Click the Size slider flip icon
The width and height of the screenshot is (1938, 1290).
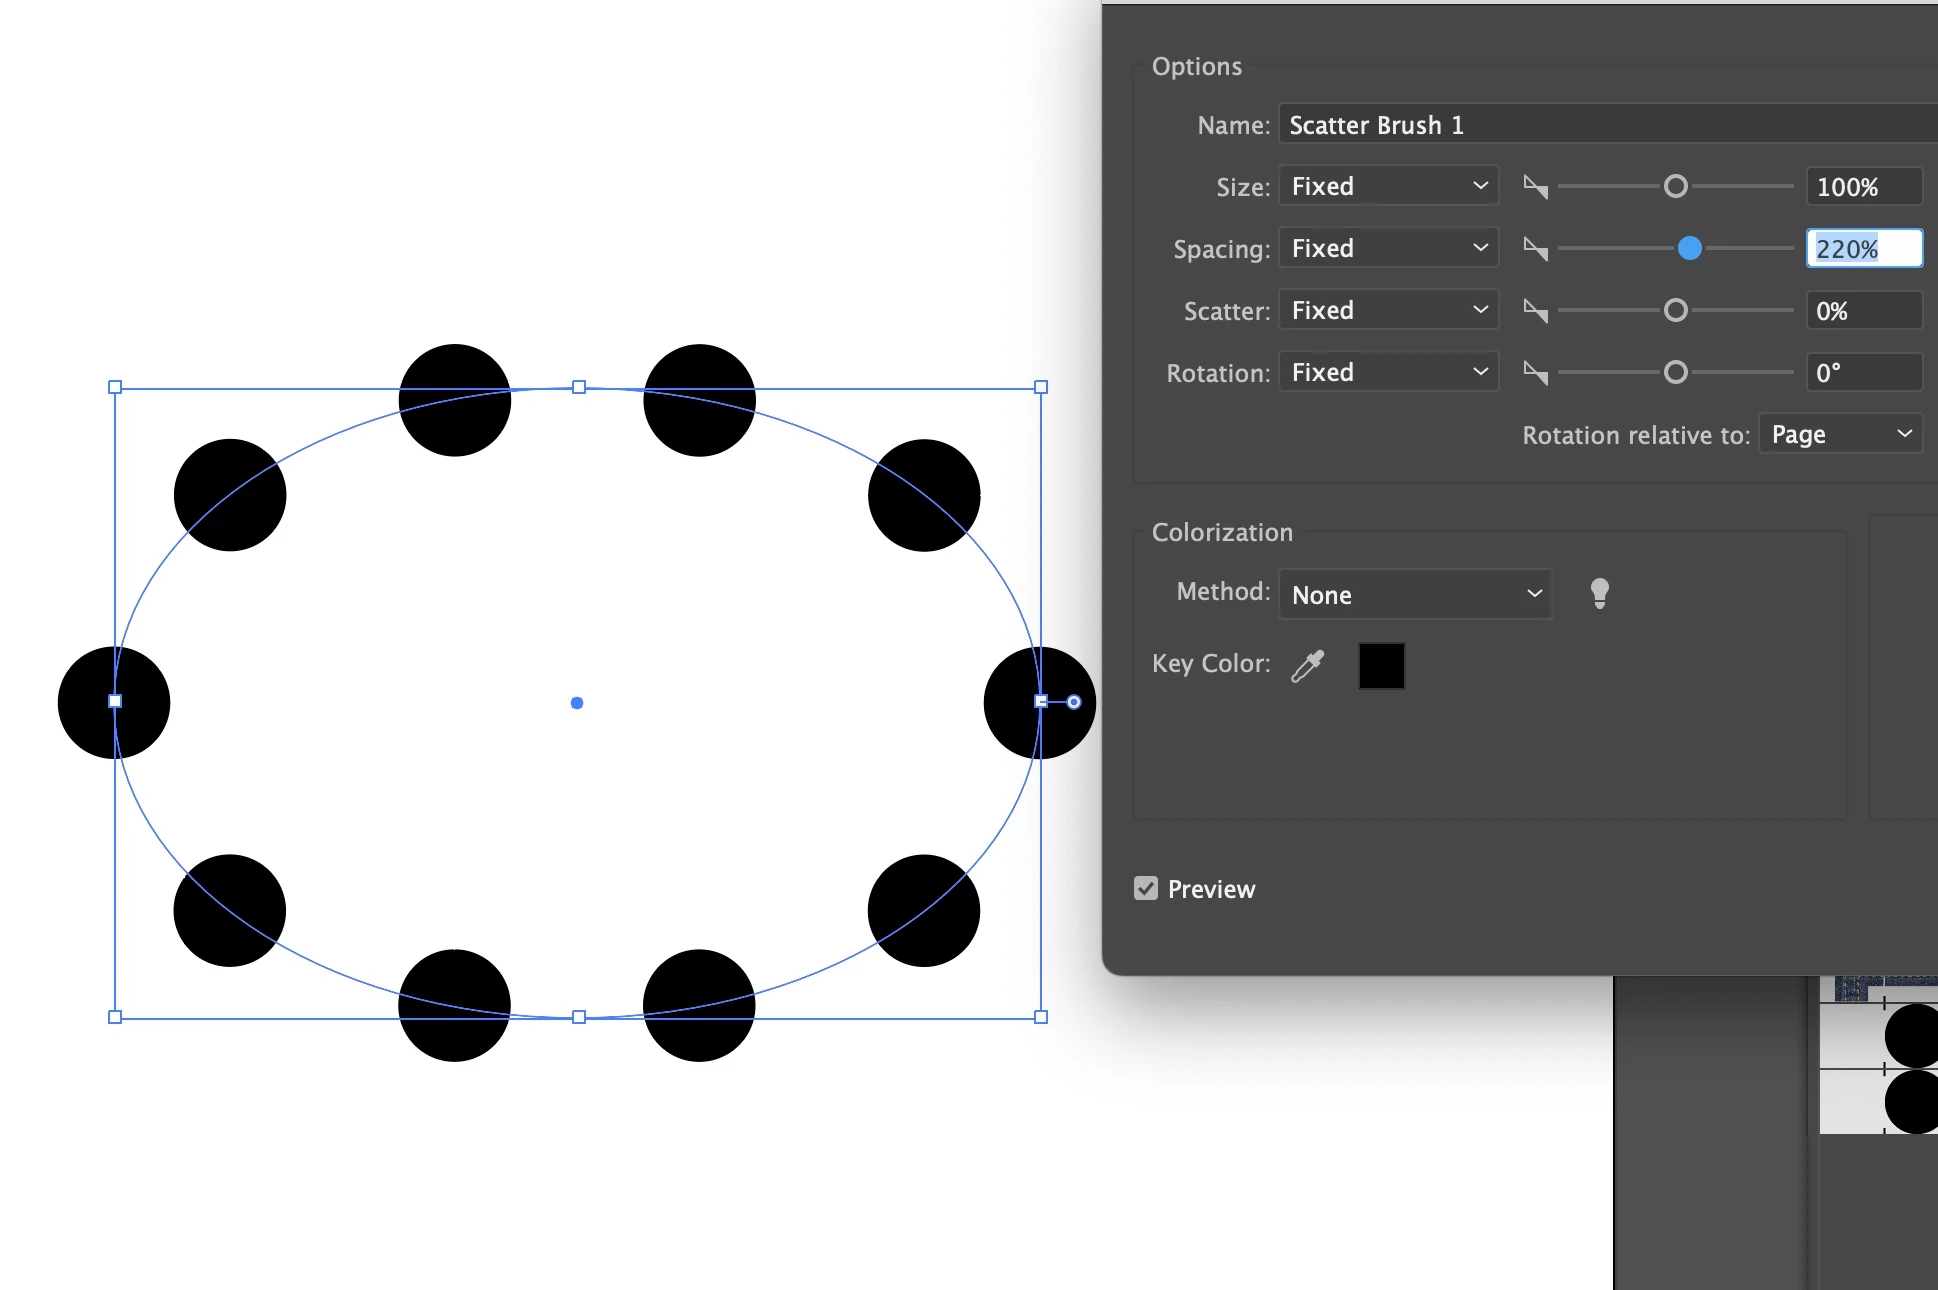click(x=1535, y=187)
